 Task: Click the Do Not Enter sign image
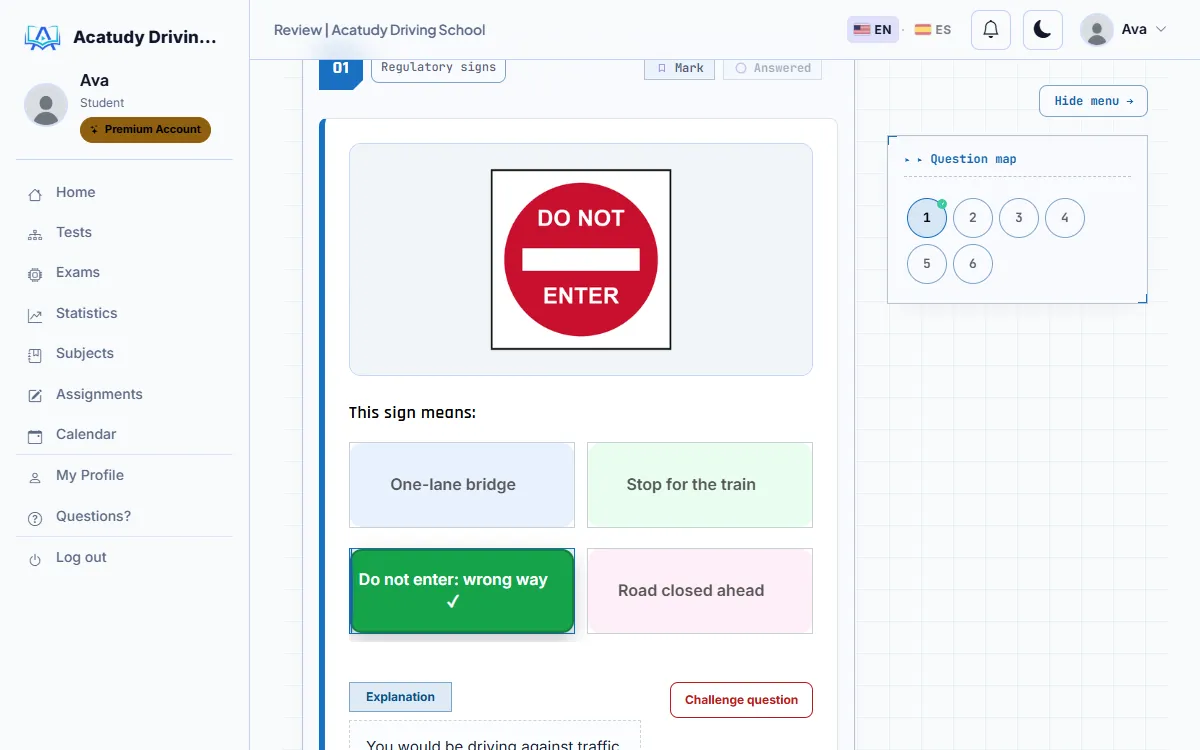tap(581, 260)
